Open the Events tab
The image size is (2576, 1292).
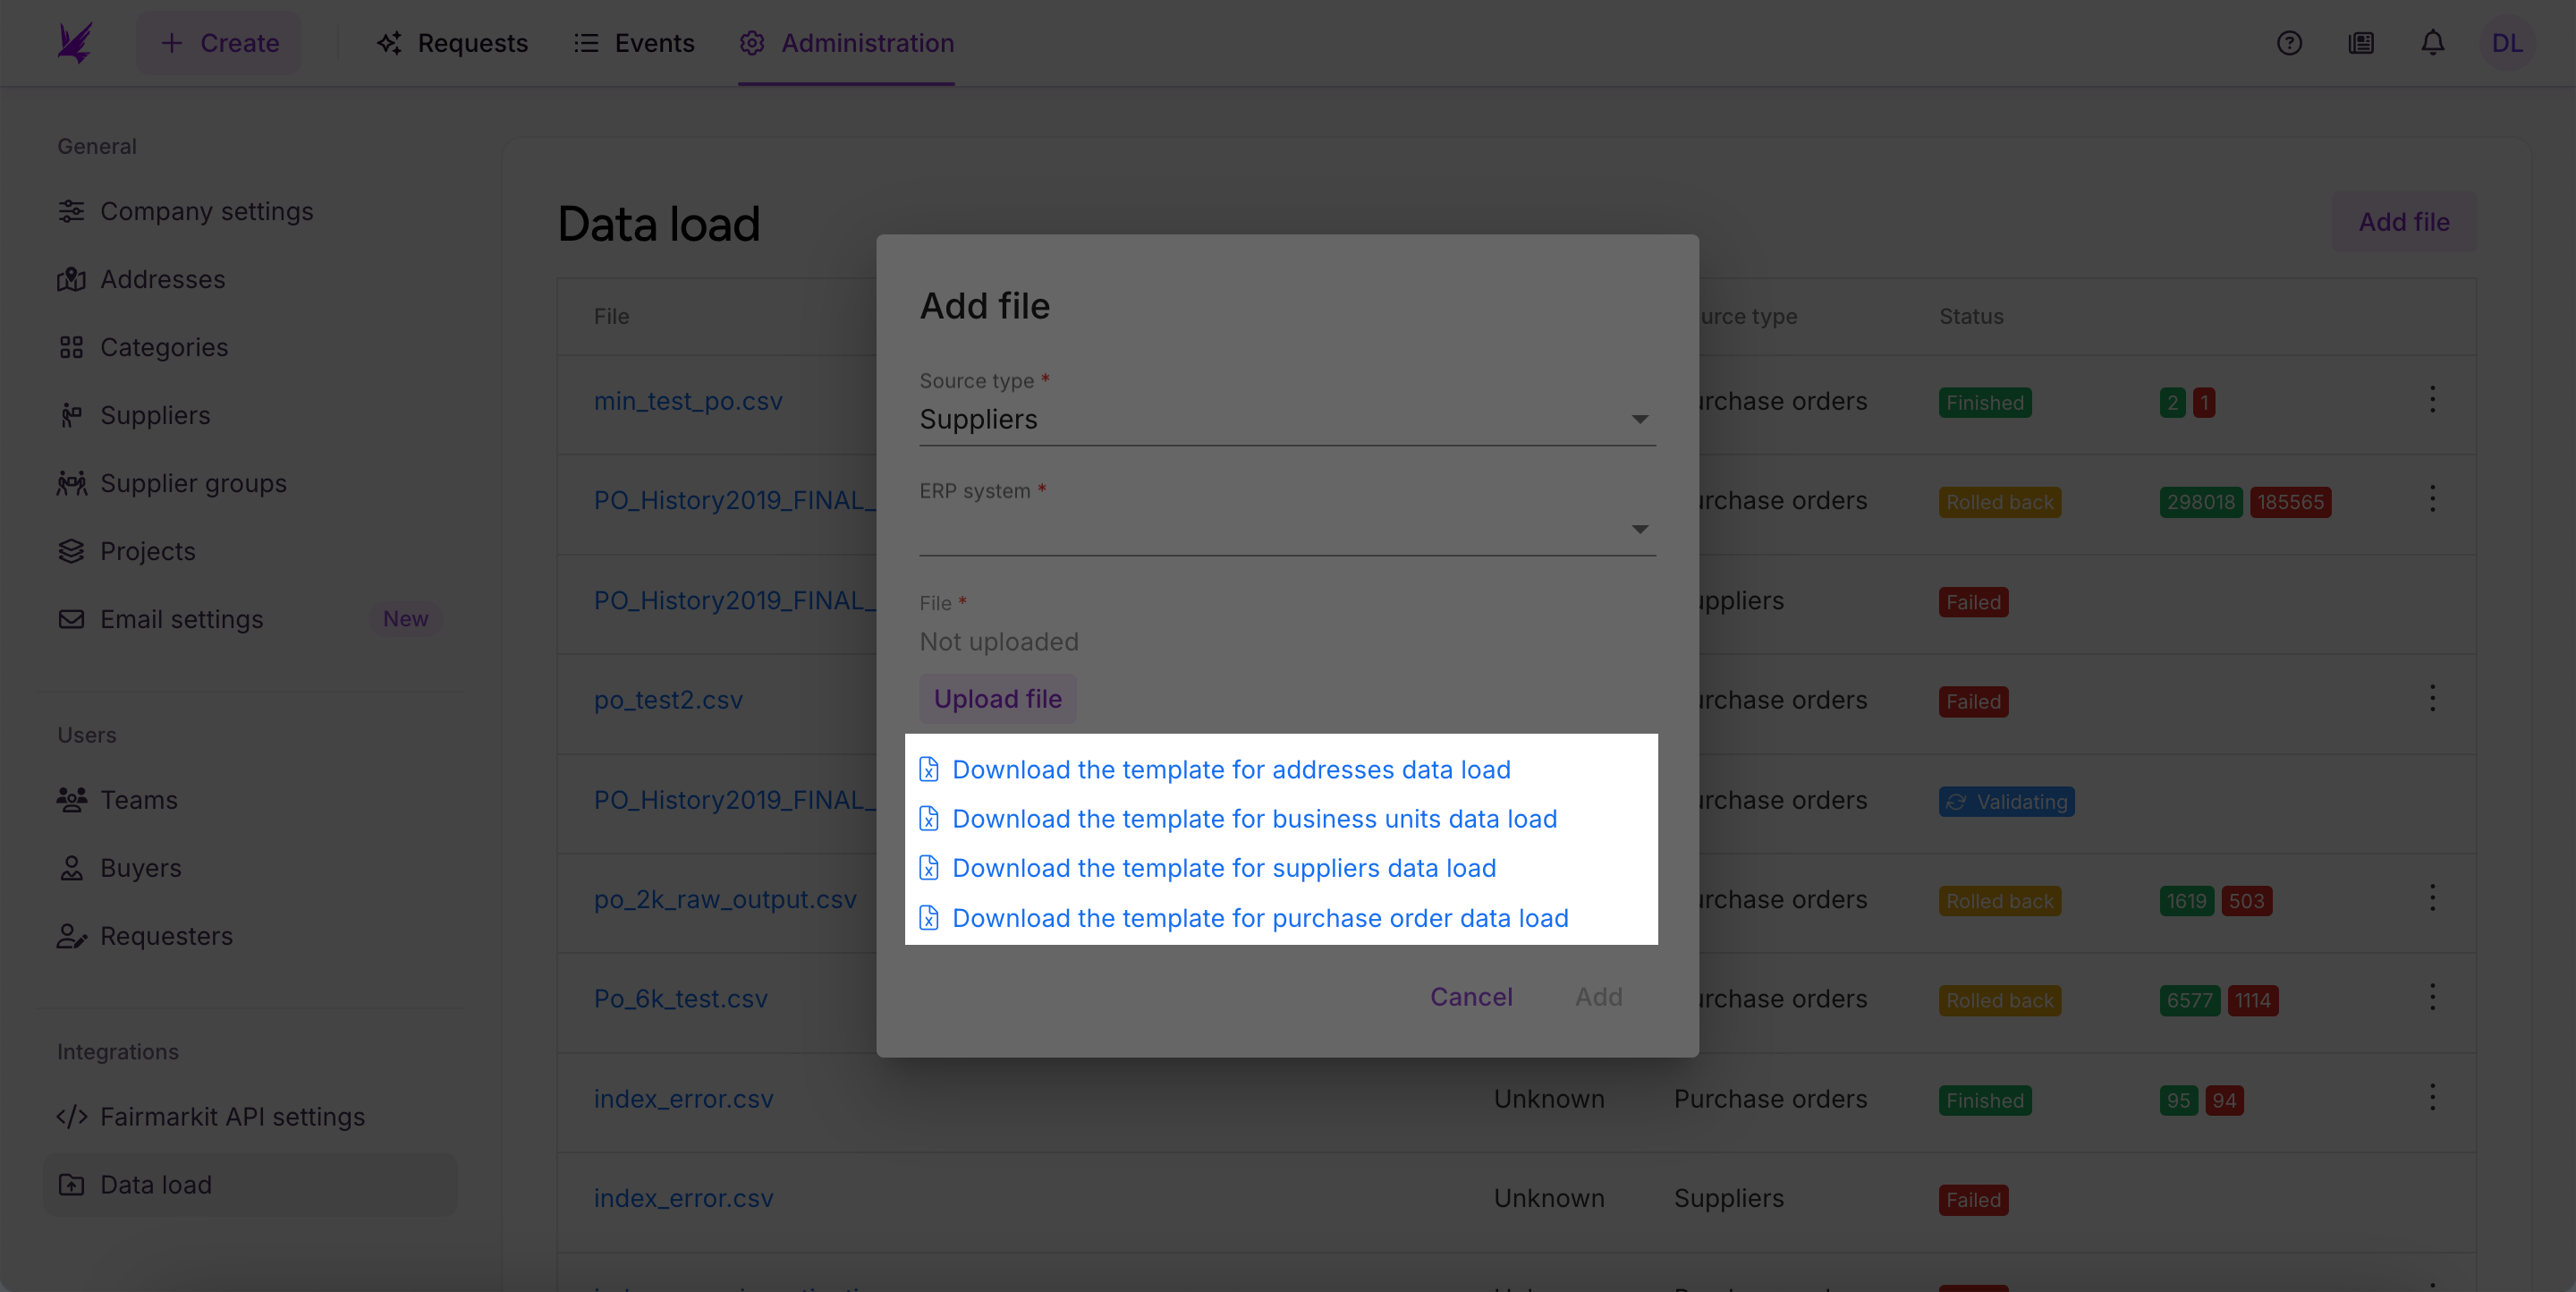634,43
